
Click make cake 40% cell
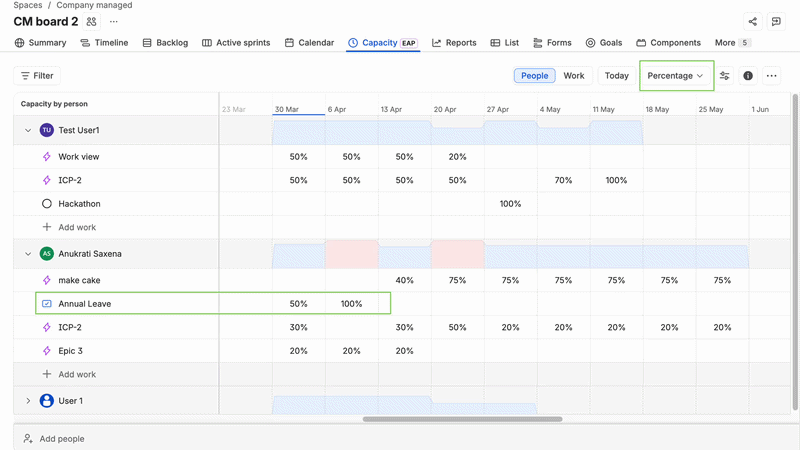click(405, 280)
